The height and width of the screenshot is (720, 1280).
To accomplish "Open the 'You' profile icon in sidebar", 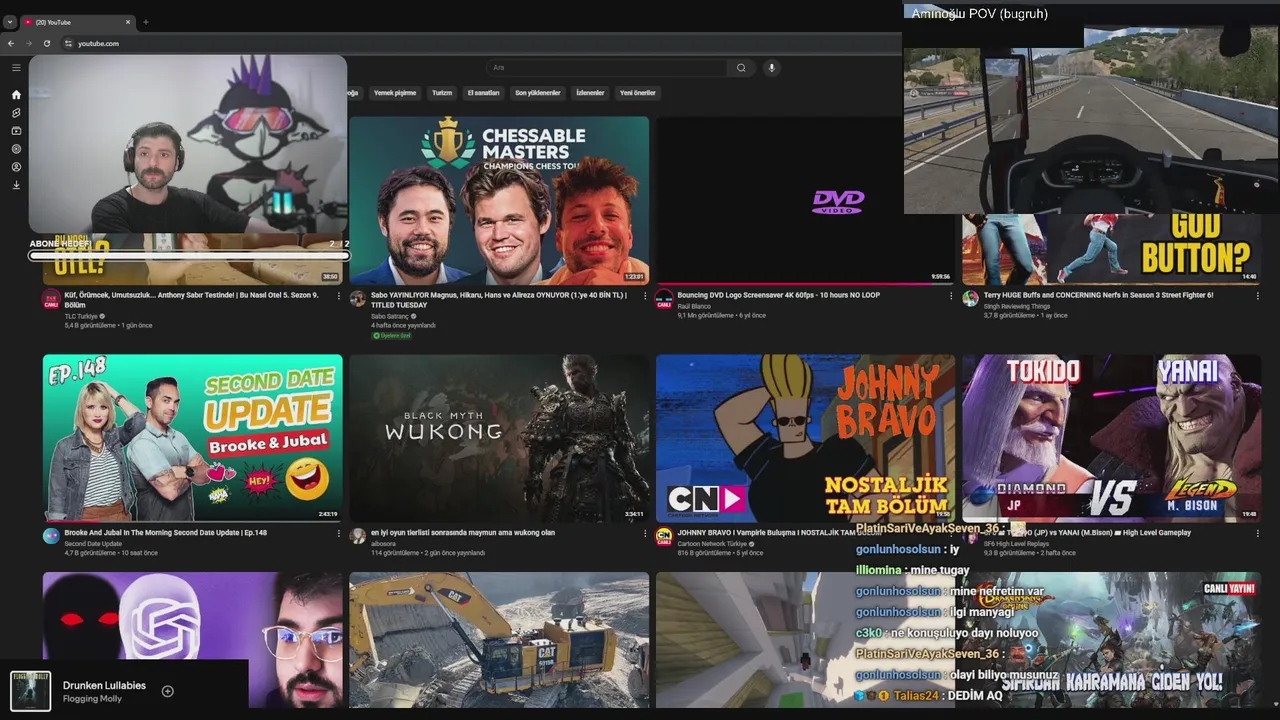I will point(16,167).
